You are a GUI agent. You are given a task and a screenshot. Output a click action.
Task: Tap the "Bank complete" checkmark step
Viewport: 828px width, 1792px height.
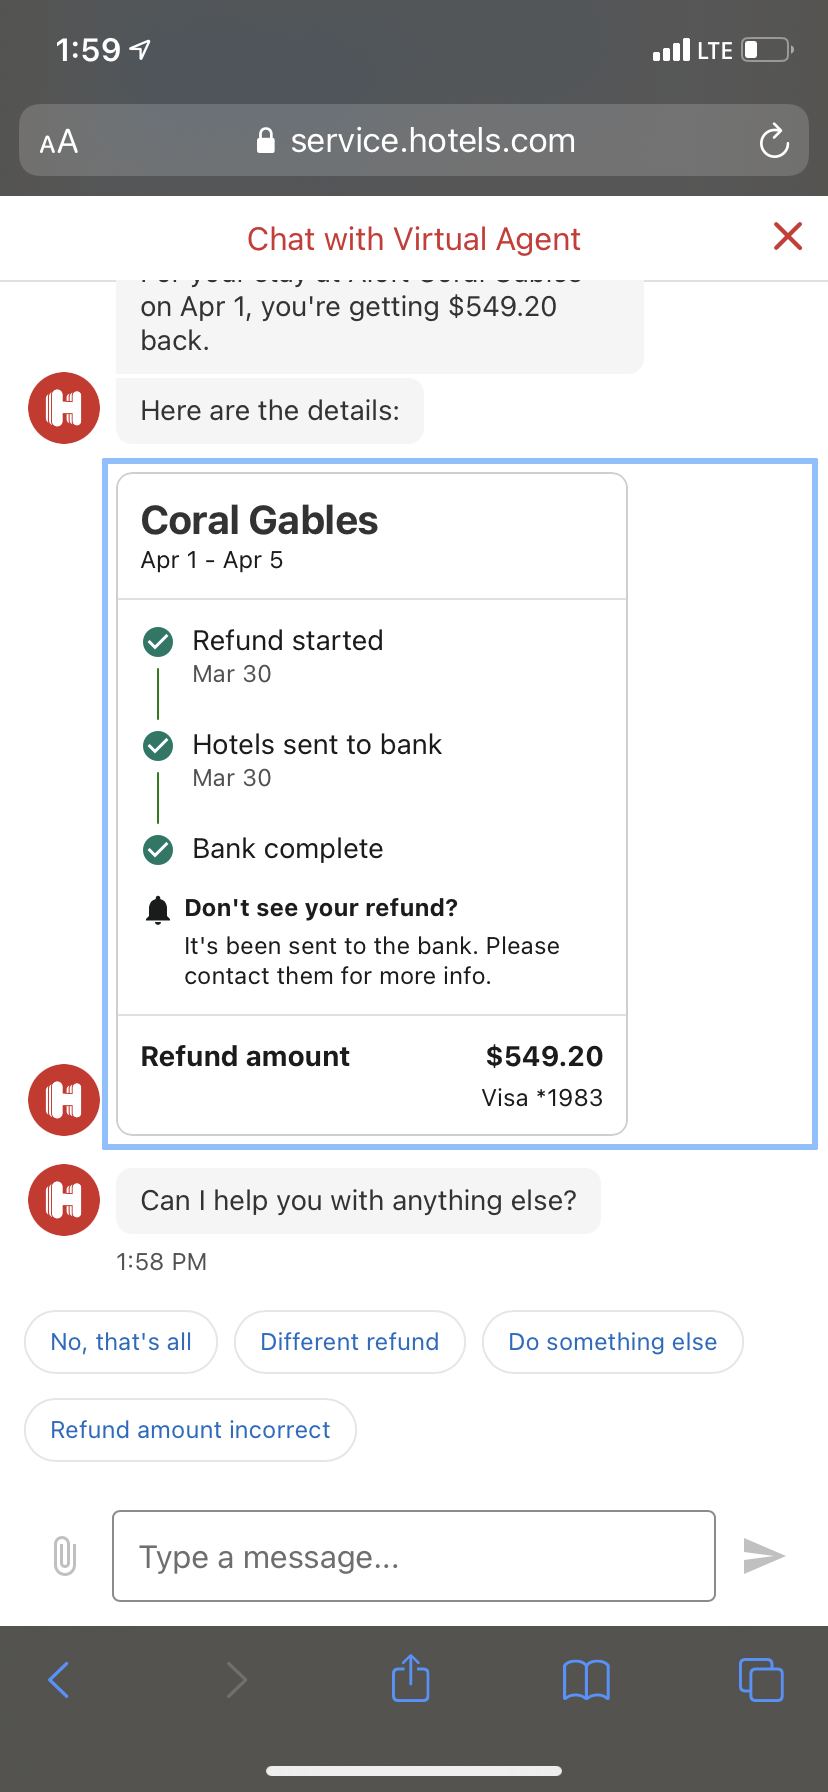tap(158, 850)
